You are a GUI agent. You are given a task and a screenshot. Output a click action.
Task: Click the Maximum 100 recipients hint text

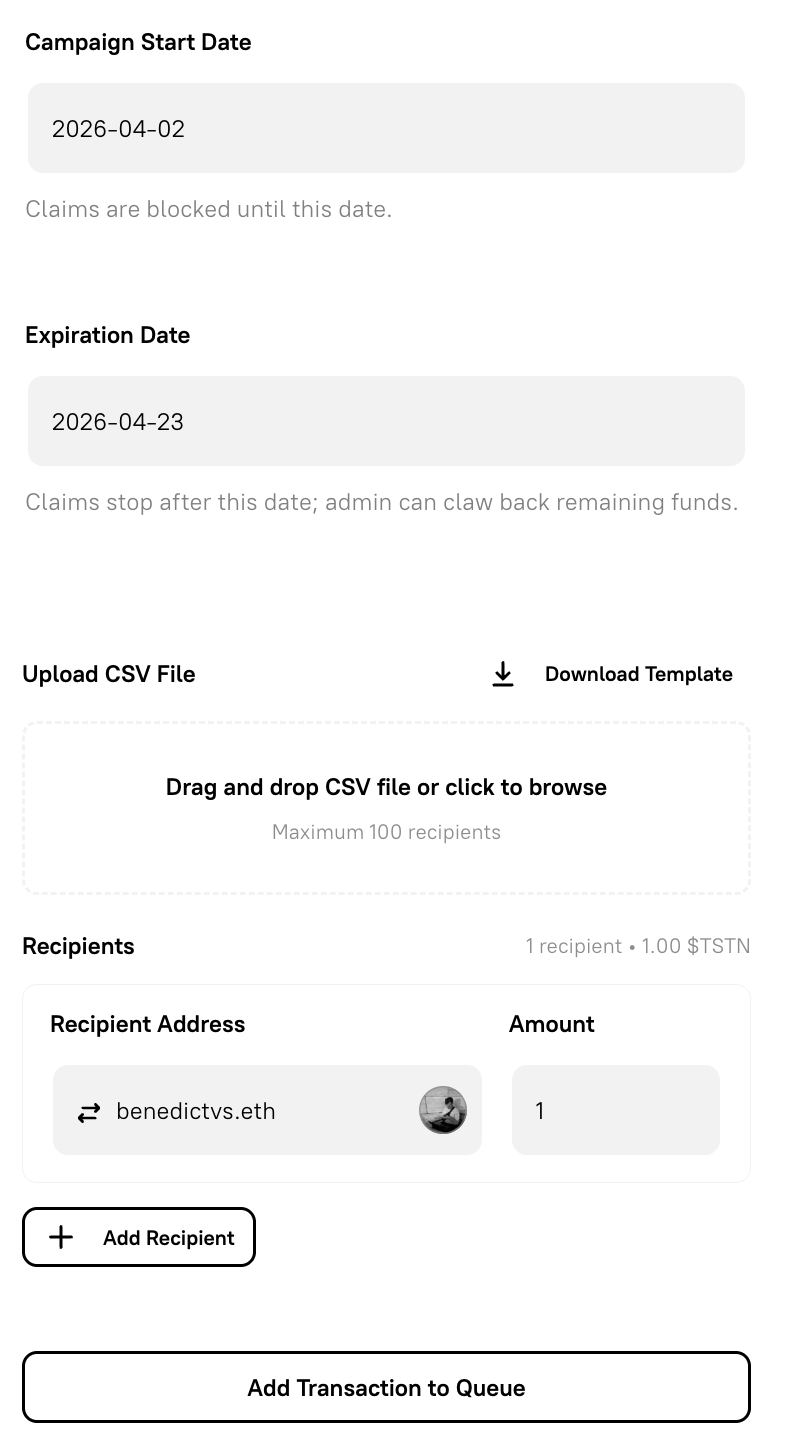coord(386,831)
